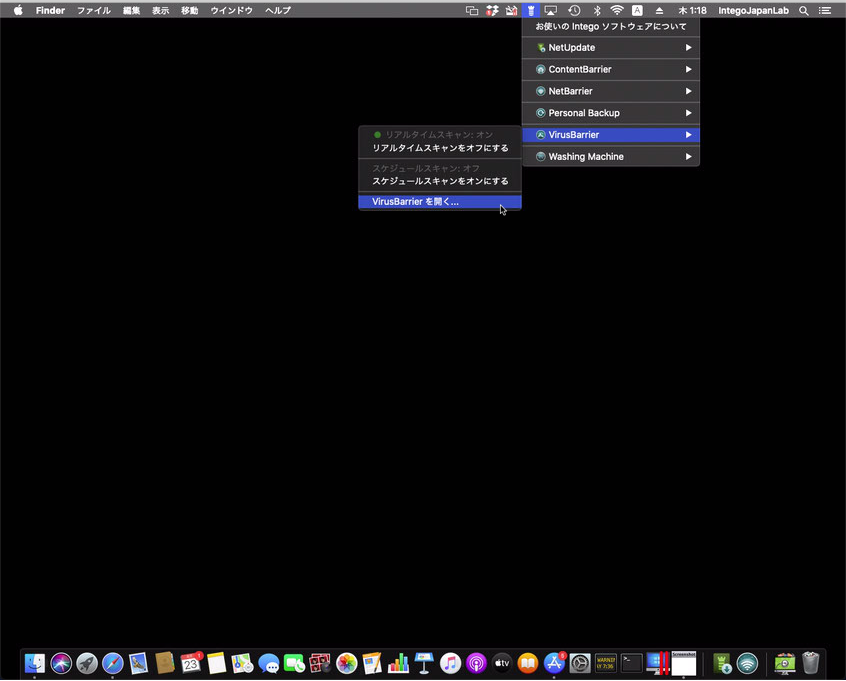This screenshot has width=846, height=681.
Task: Expand the Washing Machine submenu
Action: (x=611, y=156)
